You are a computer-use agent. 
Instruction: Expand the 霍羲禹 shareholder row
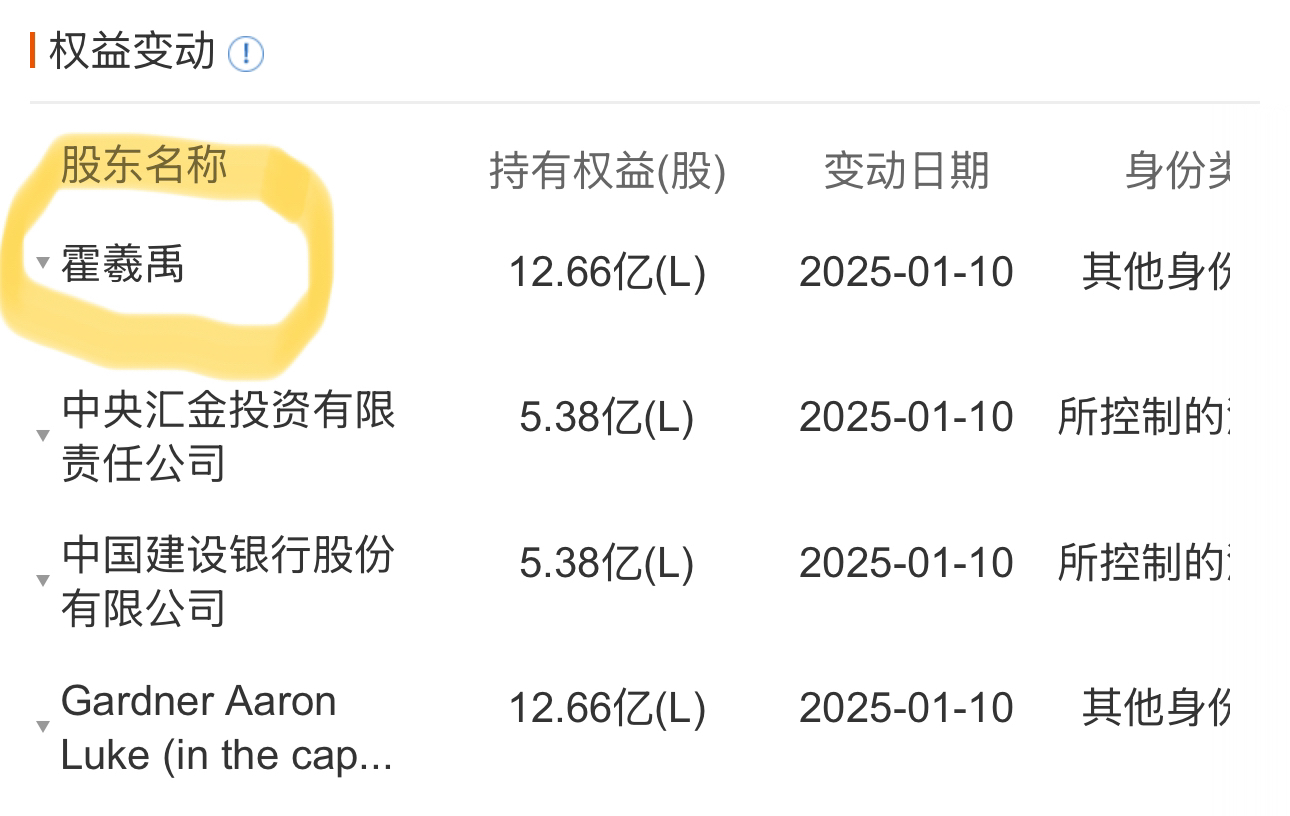click(43, 264)
